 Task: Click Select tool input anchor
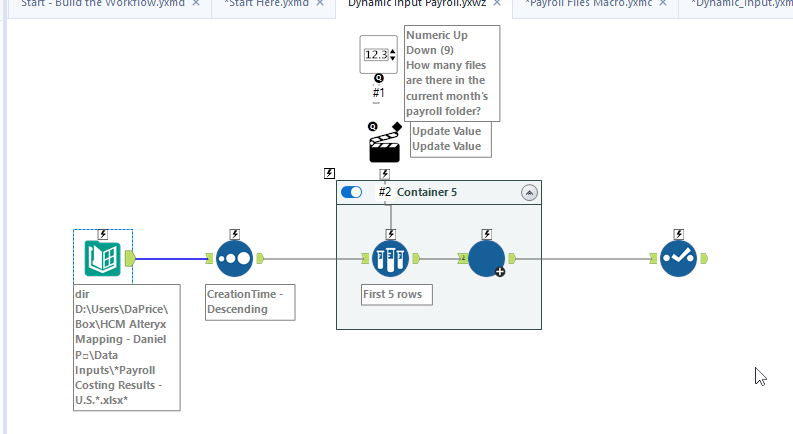(x=653, y=258)
